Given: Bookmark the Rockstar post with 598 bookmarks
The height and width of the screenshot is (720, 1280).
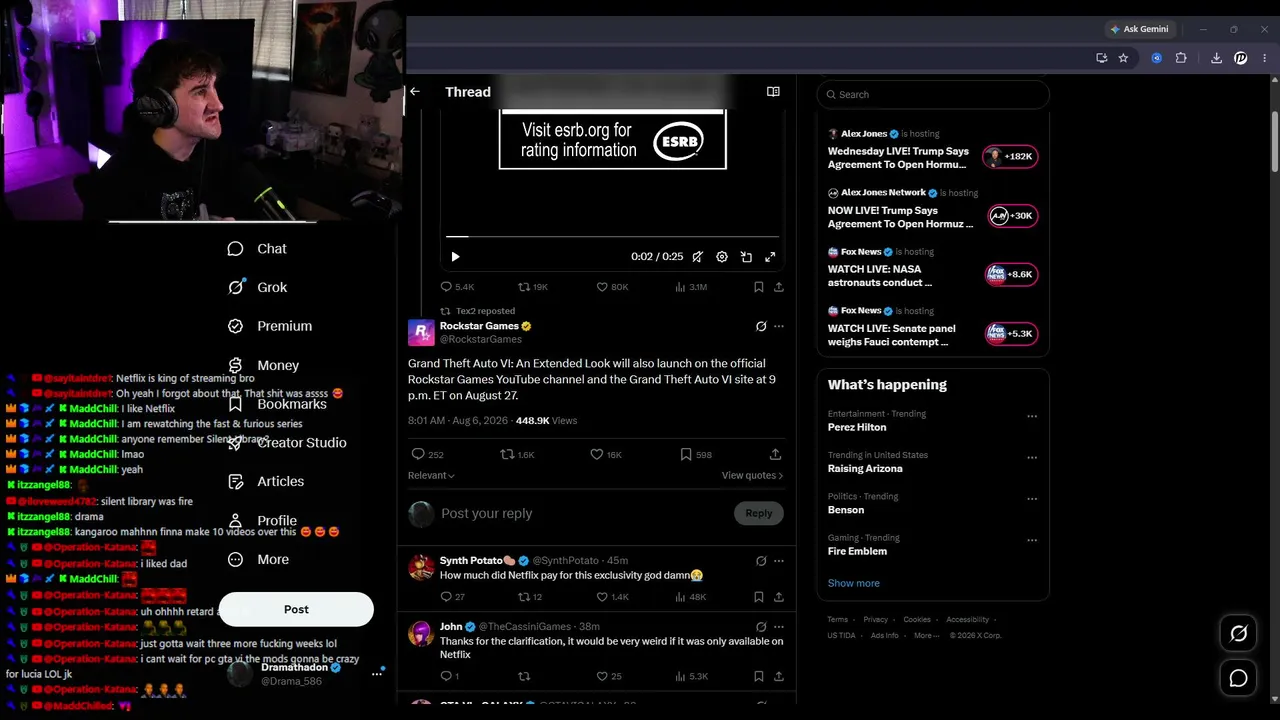Looking at the screenshot, I should point(696,454).
